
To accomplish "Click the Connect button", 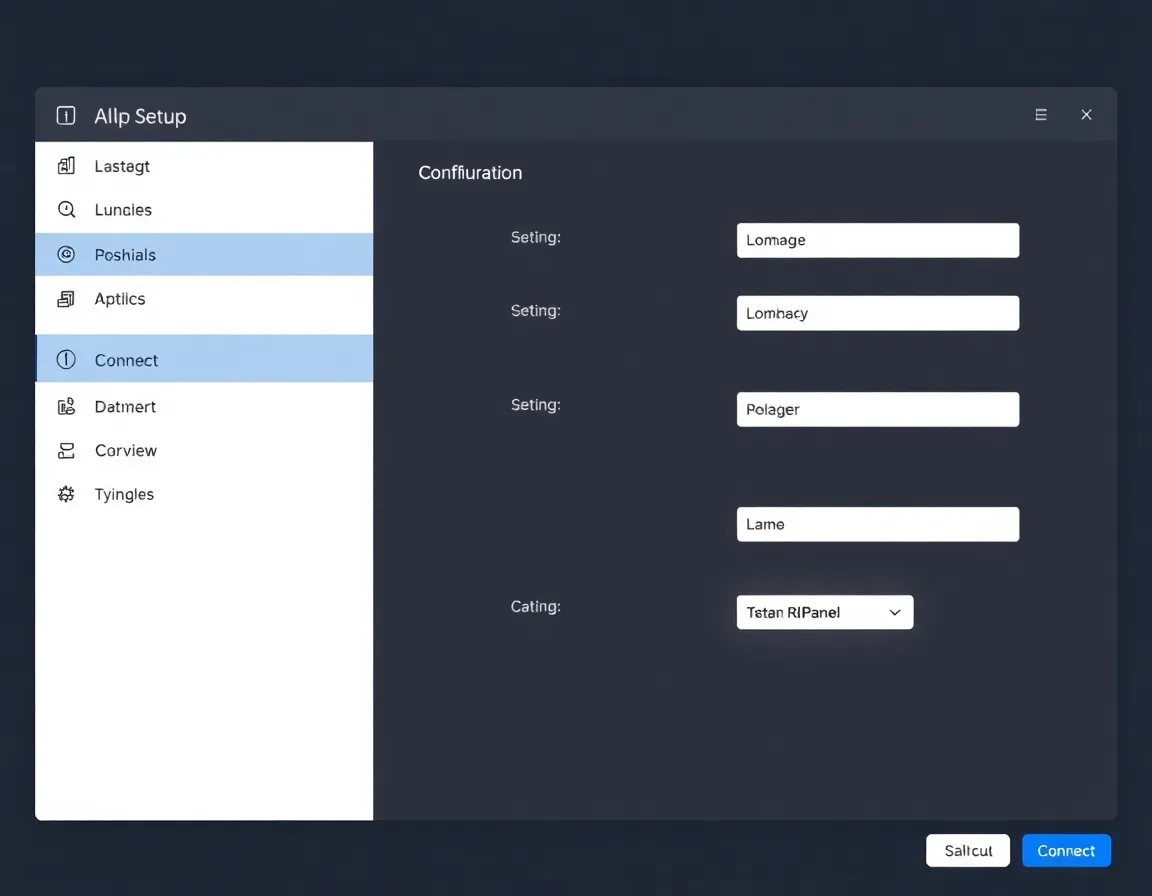I will 1066,850.
